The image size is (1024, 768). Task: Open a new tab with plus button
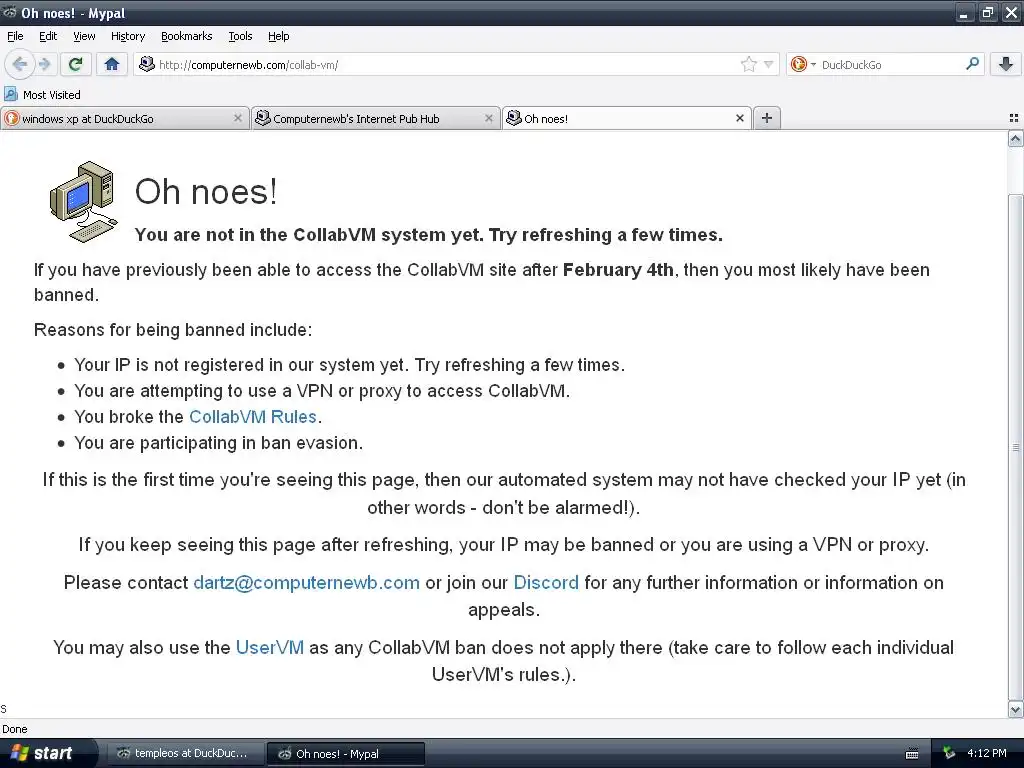pyautogui.click(x=767, y=118)
